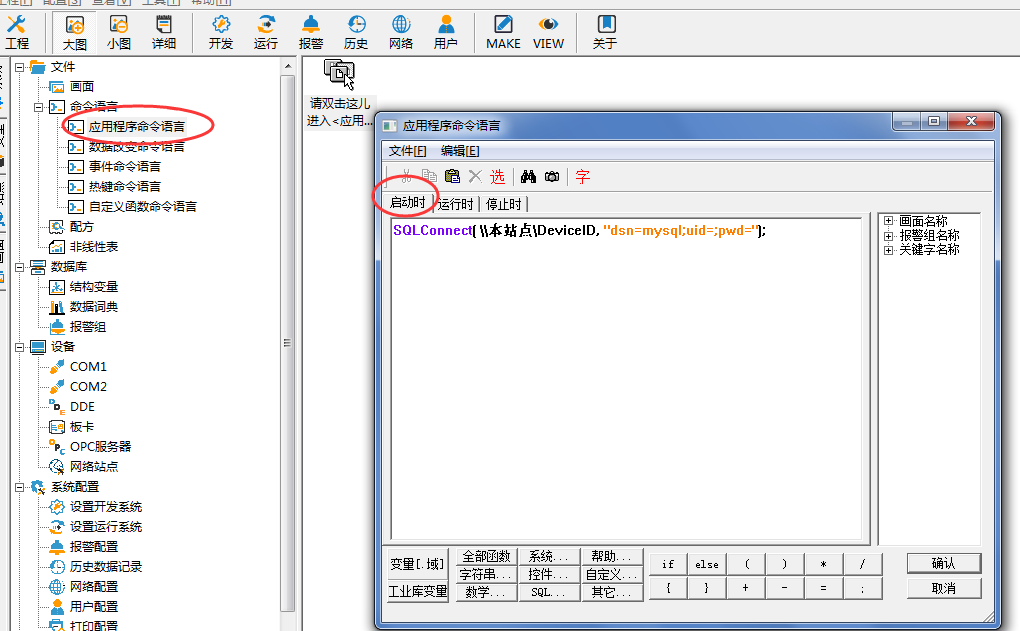1020x631 pixels.
Task: Click the 确认 button
Action: click(x=944, y=563)
